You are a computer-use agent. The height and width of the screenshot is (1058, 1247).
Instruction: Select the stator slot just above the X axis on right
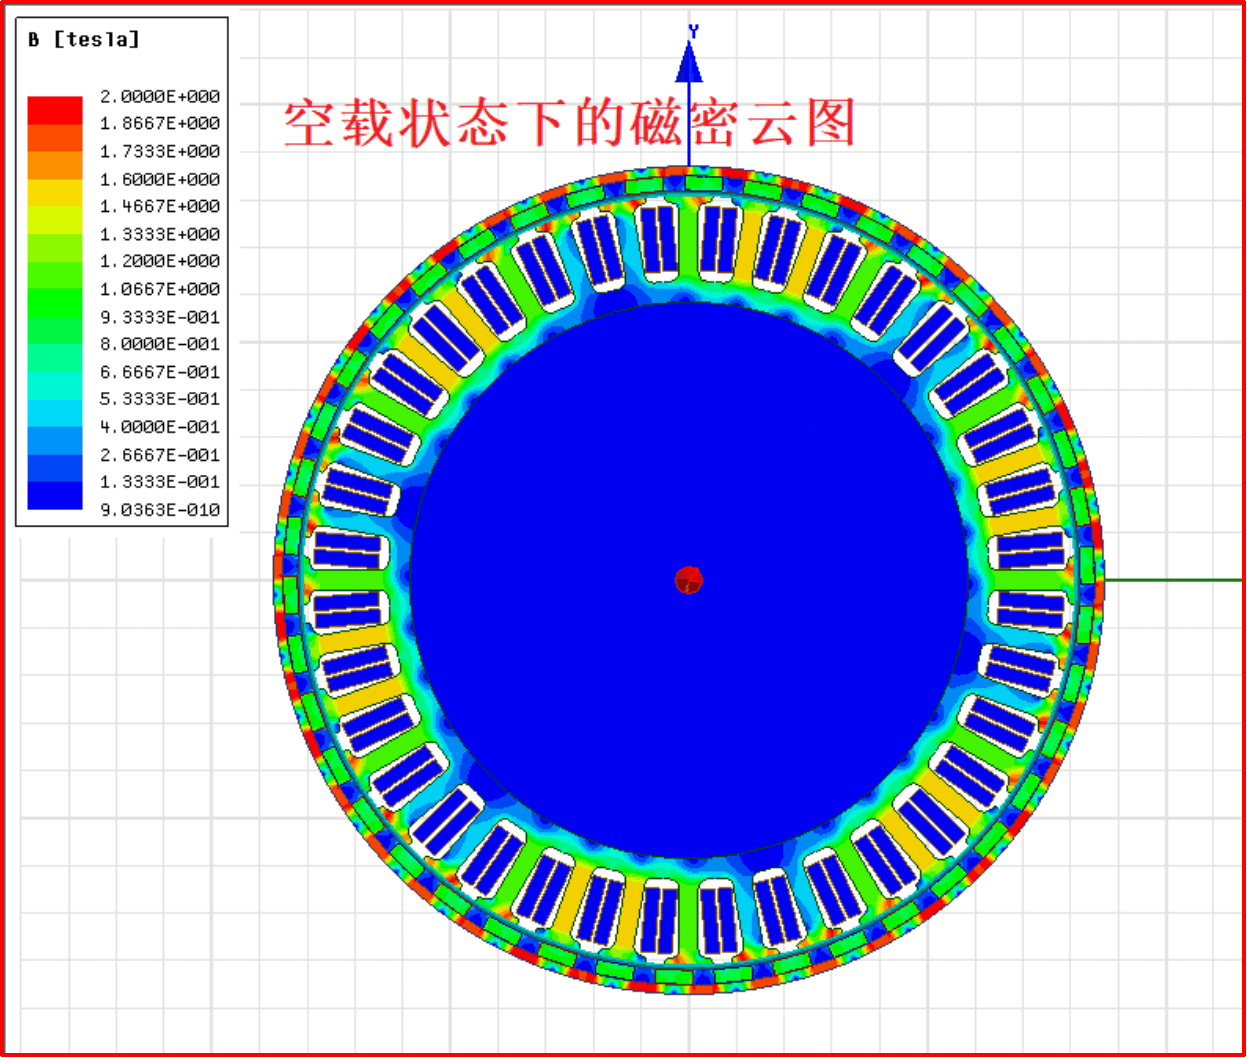pos(1029,551)
